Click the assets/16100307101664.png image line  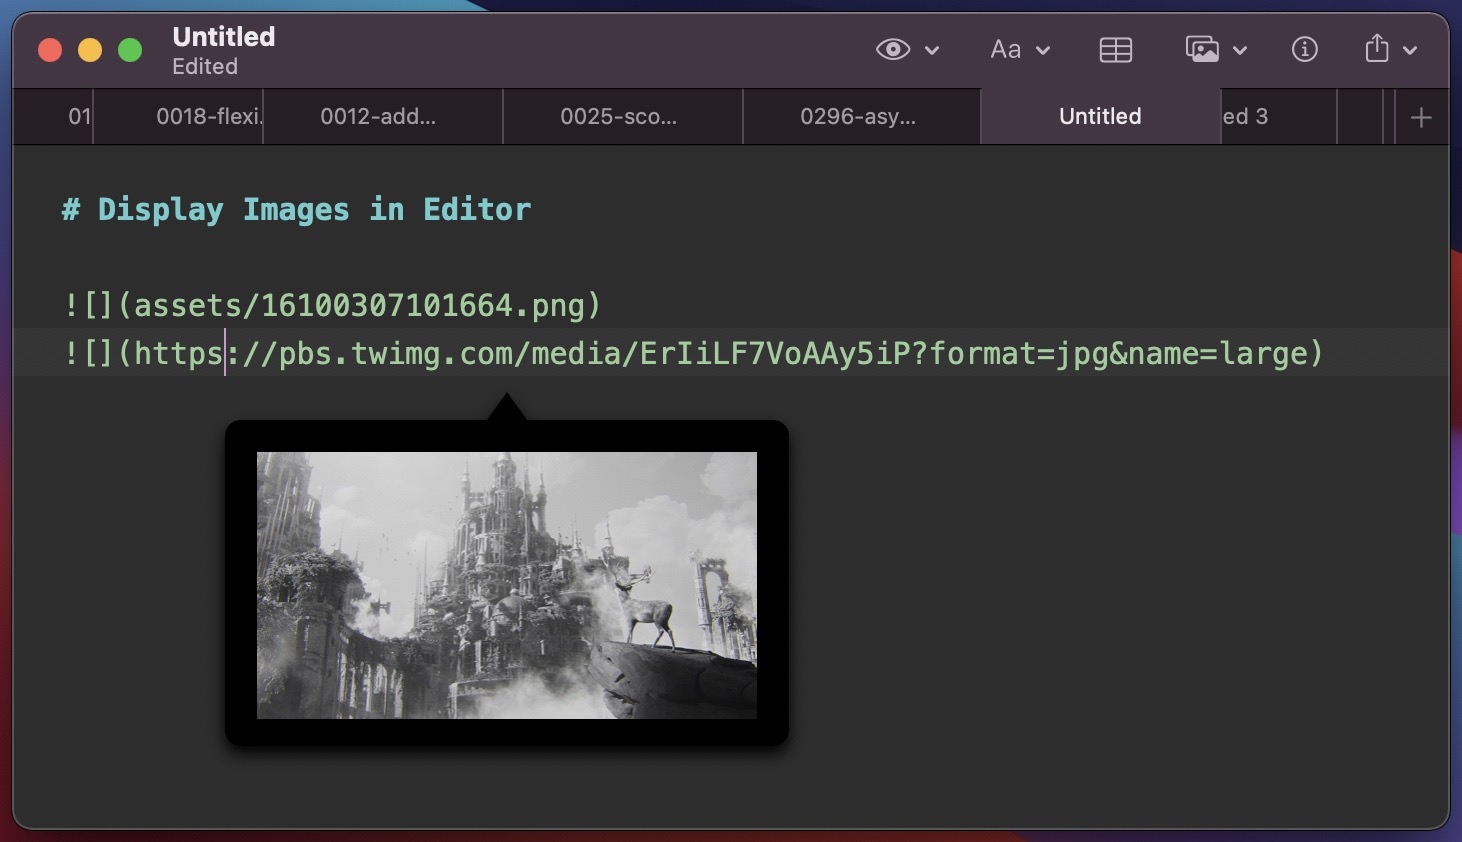pos(332,305)
